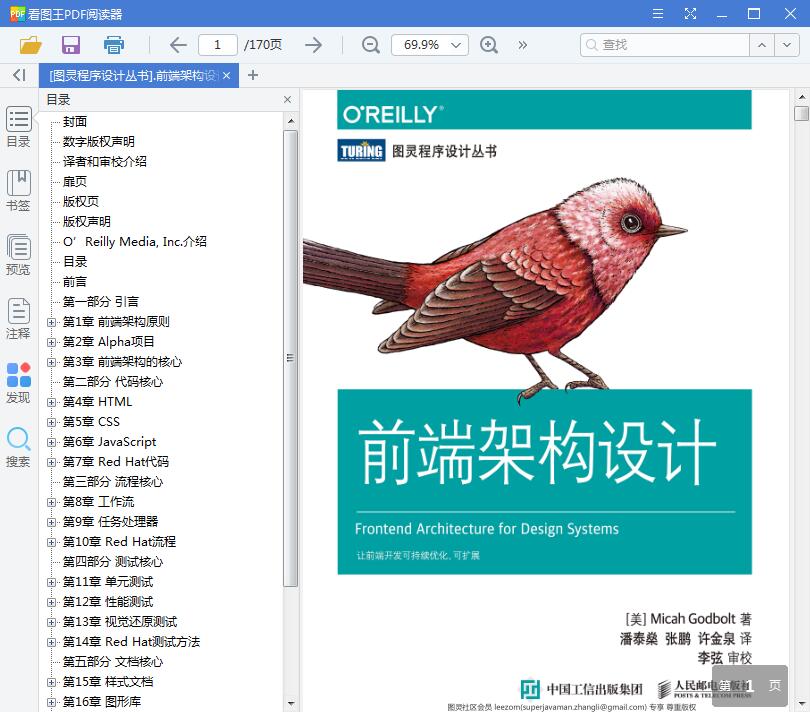Toggle fullscreen mode icon in title bar
Image resolution: width=810 pixels, height=712 pixels.
click(690, 13)
